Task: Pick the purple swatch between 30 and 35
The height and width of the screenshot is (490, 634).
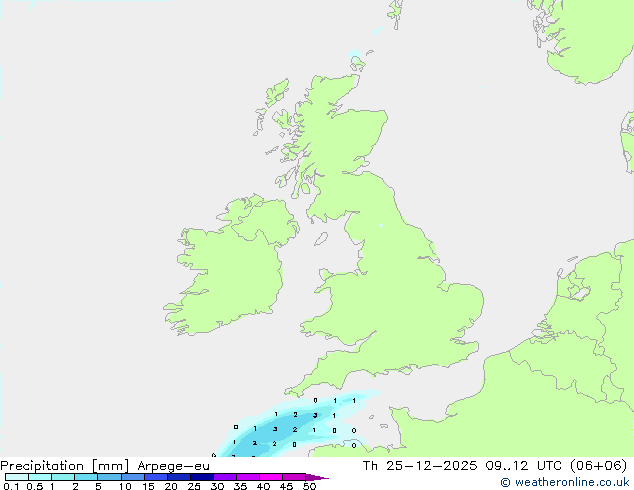Action: tap(225, 477)
